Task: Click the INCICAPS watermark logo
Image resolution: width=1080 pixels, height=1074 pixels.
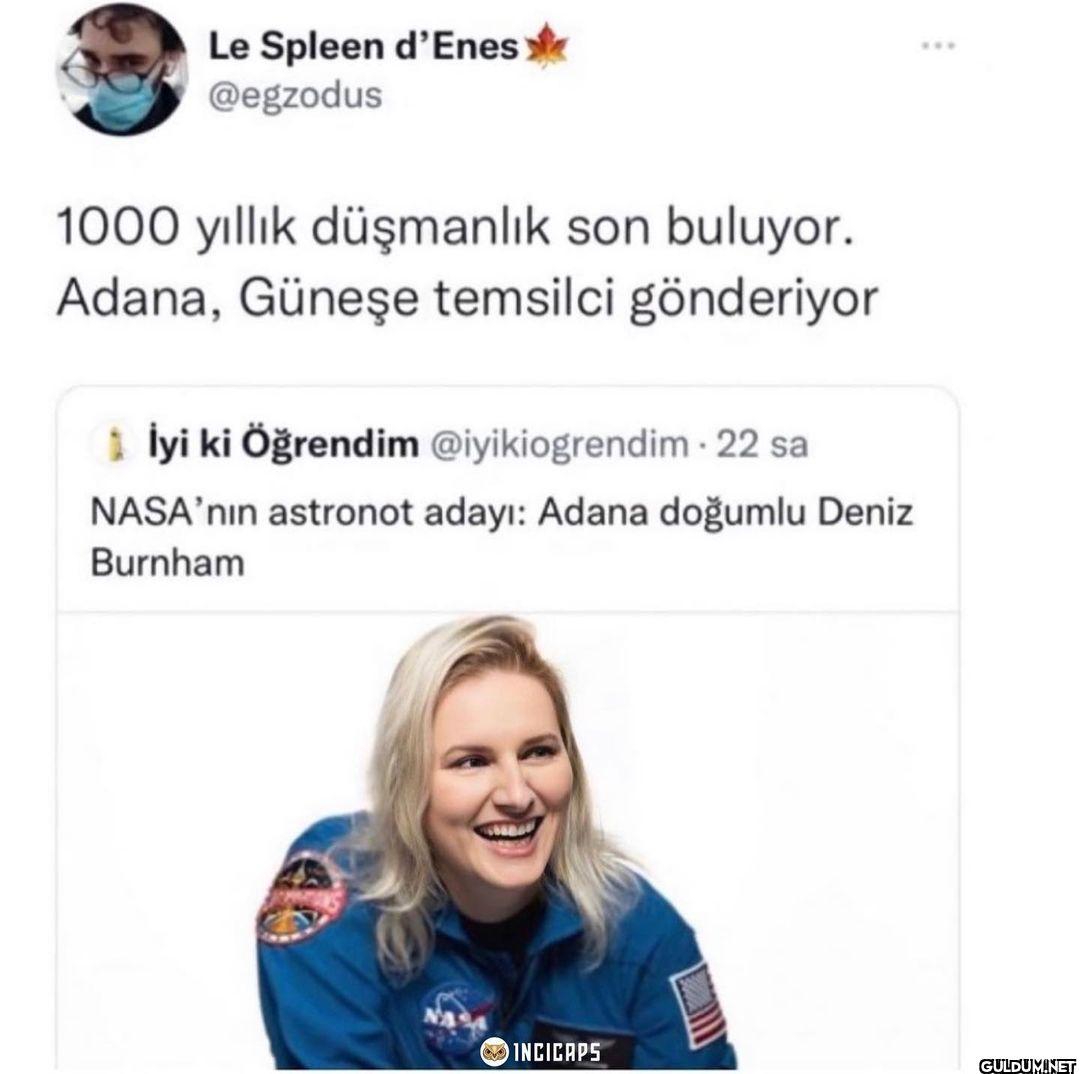Action: tap(540, 1052)
